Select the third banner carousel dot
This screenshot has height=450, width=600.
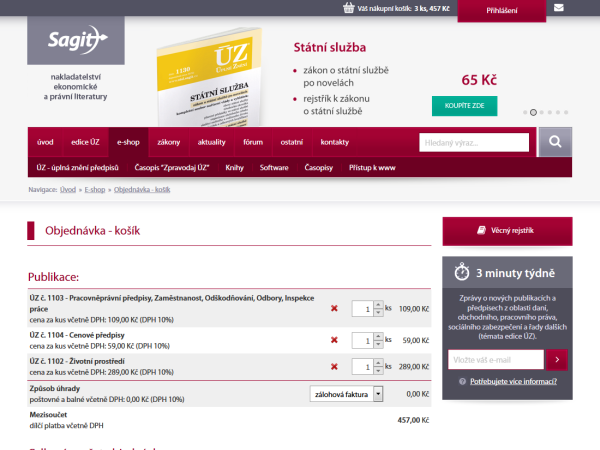(541, 112)
